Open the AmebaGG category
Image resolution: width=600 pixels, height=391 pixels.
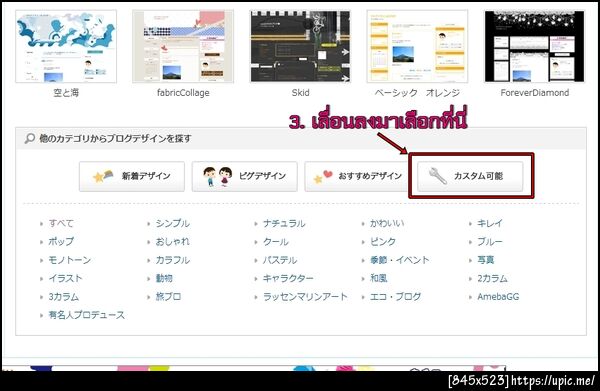[x=498, y=297]
